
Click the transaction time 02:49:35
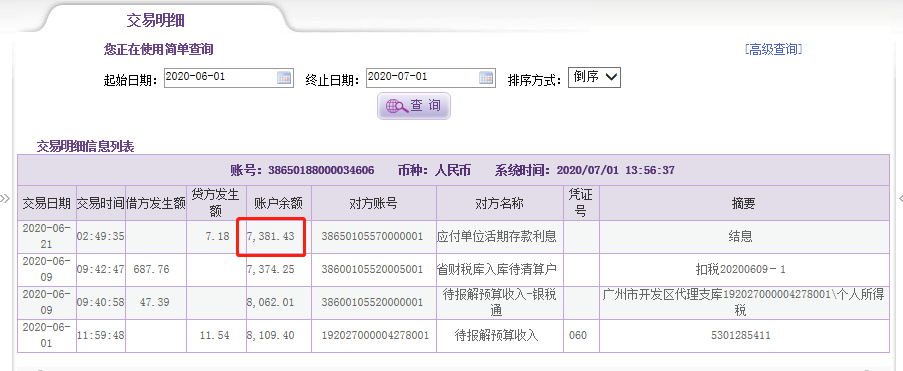pyautogui.click(x=101, y=237)
